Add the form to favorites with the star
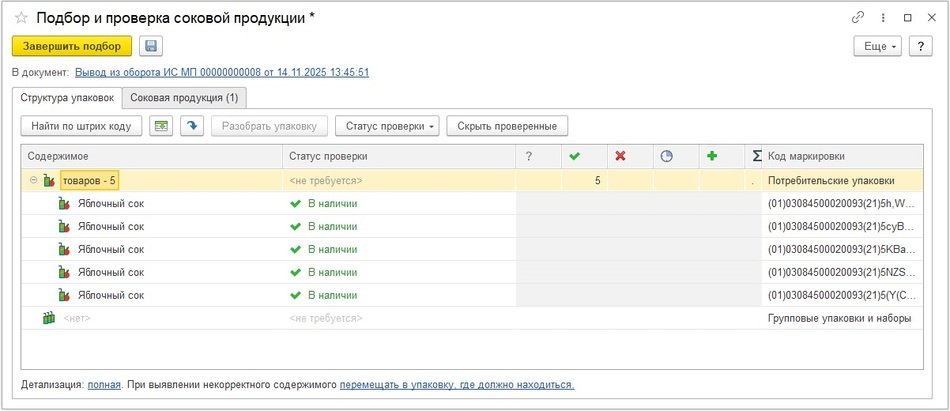Screen dimensions: 950x411 tap(20, 17)
